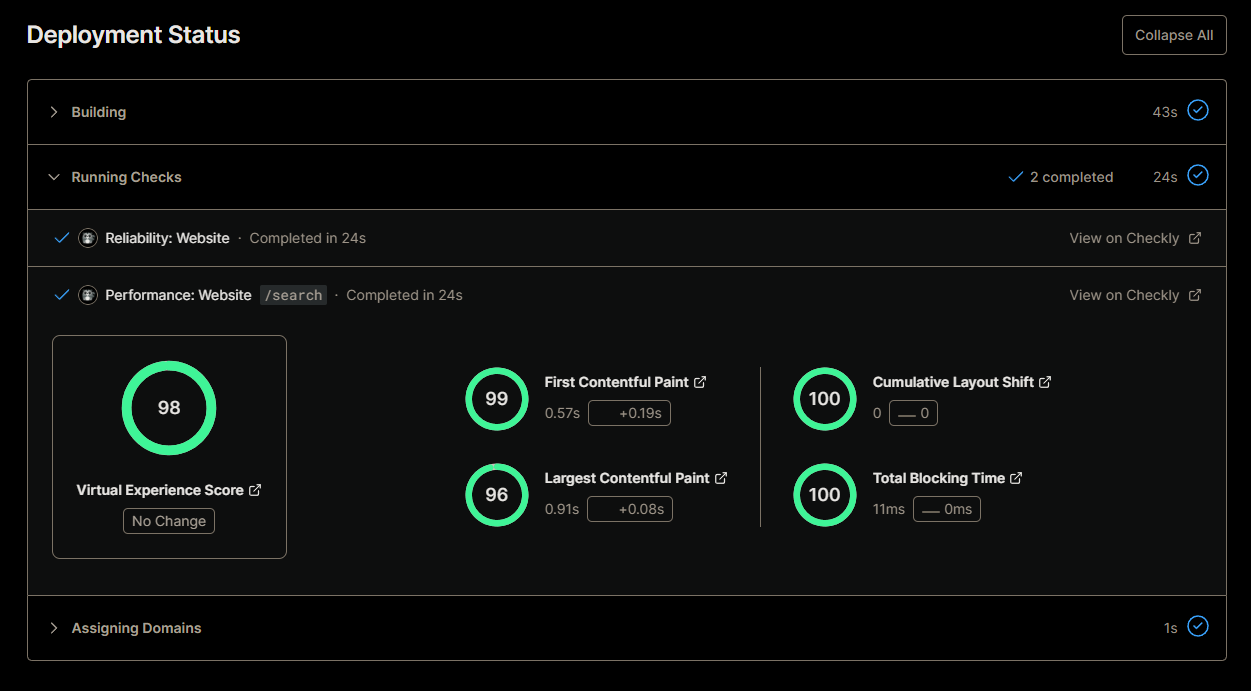Screen dimensions: 1251x691
Task: Click the Reliability: Website check tick icon
Action: coord(62,238)
